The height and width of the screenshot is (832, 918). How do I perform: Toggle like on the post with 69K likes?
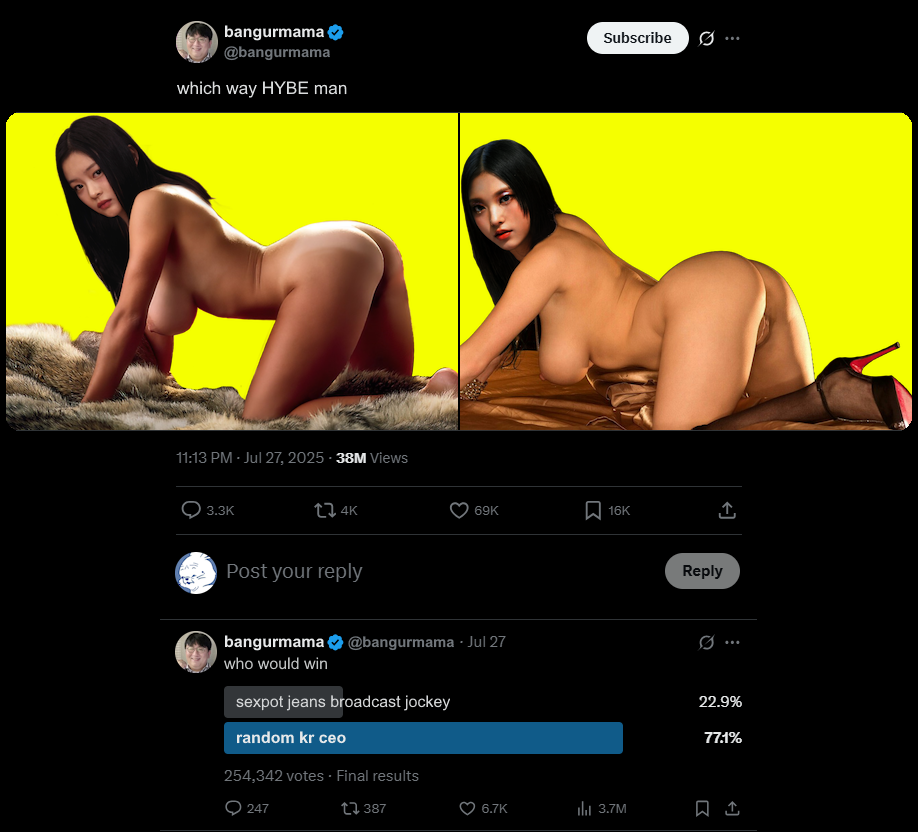click(459, 511)
